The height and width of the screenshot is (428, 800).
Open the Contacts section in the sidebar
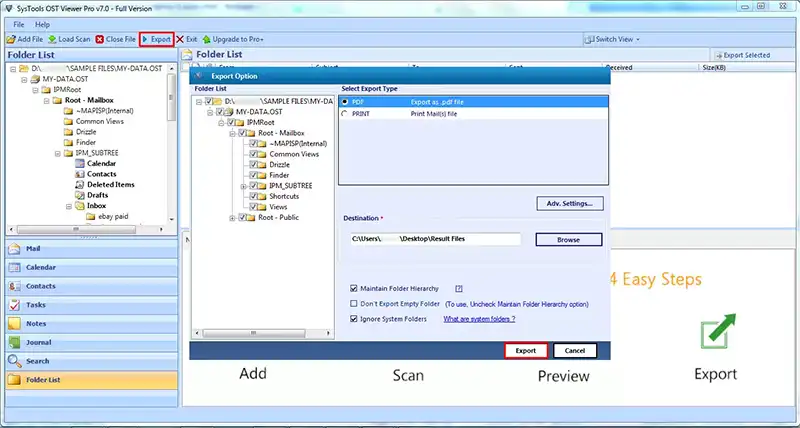click(92, 286)
